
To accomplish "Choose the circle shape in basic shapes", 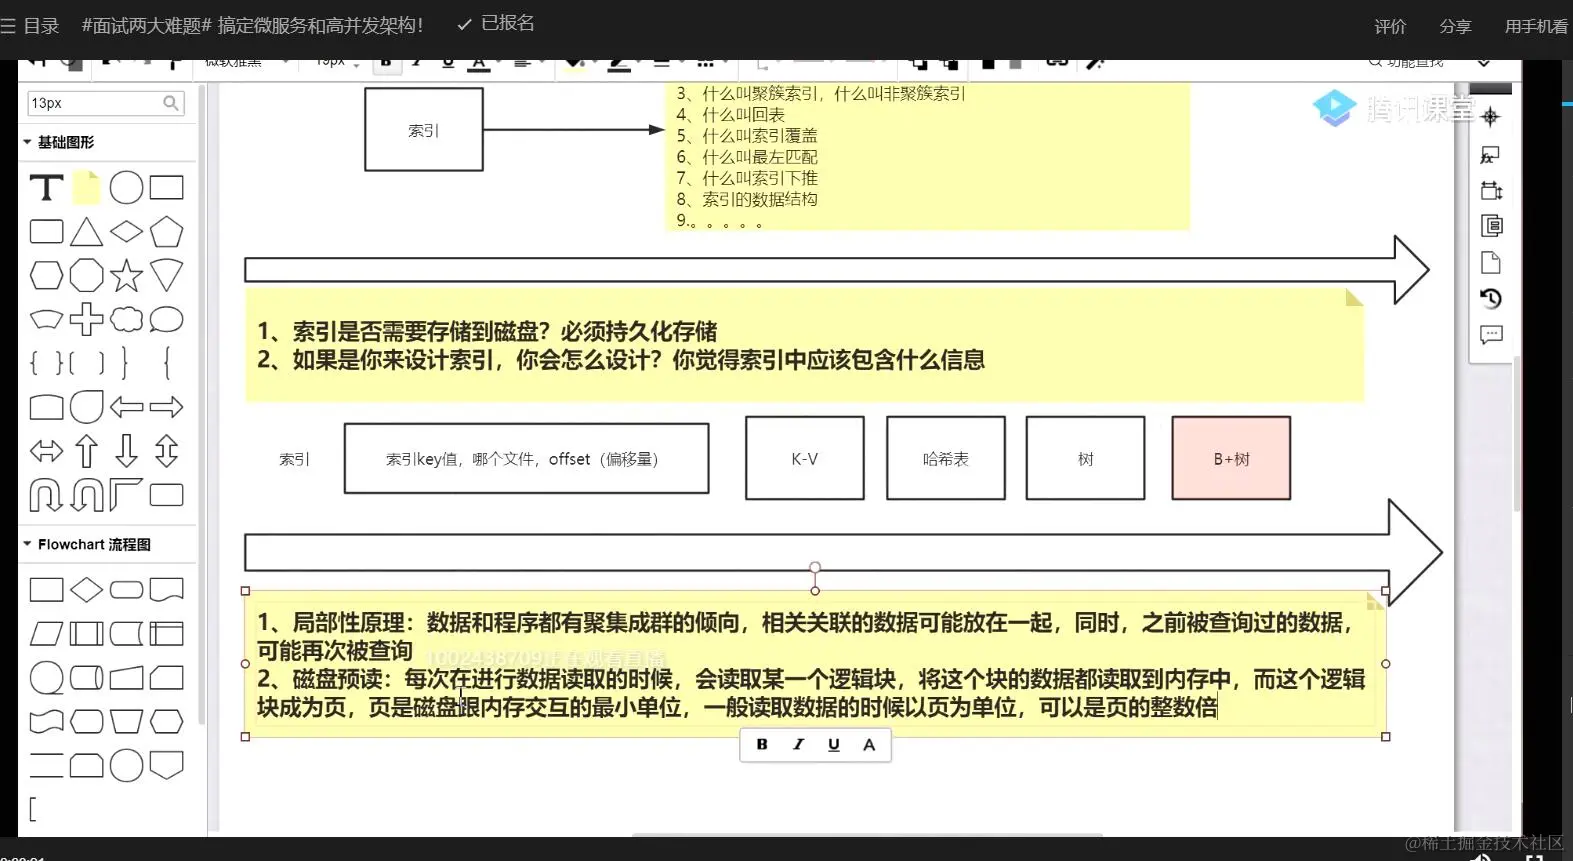I will click(x=126, y=188).
